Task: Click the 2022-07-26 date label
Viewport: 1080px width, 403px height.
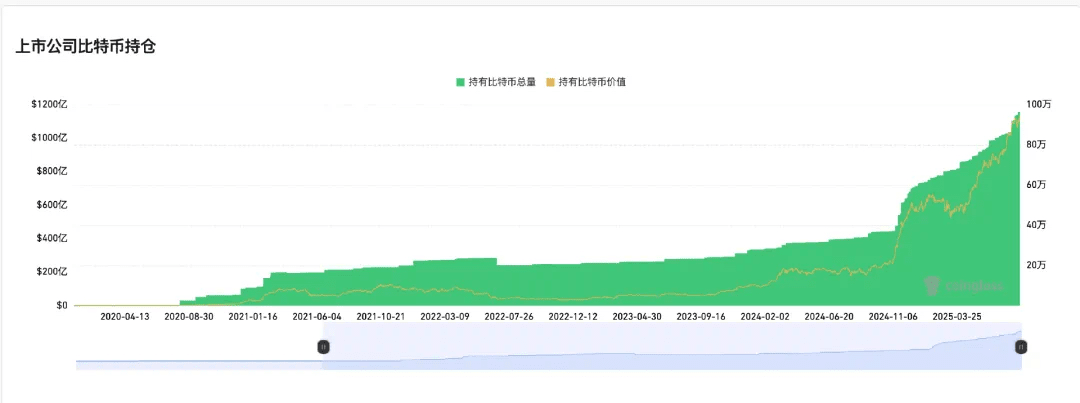Action: point(509,316)
